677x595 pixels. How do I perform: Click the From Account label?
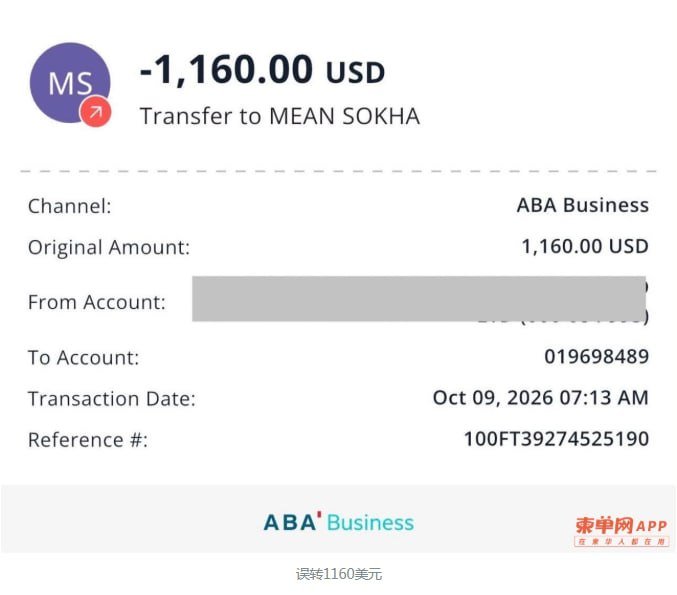pyautogui.click(x=97, y=302)
